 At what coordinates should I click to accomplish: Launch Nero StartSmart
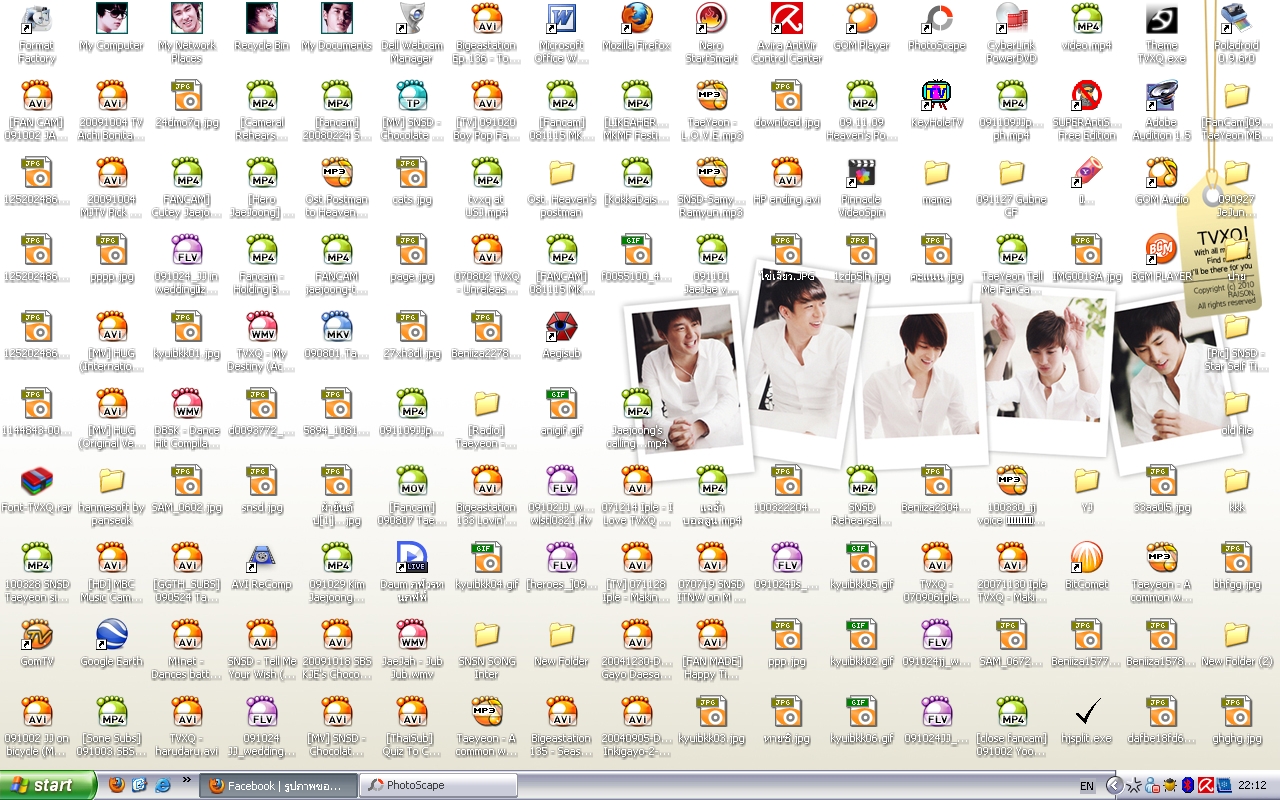[712, 18]
